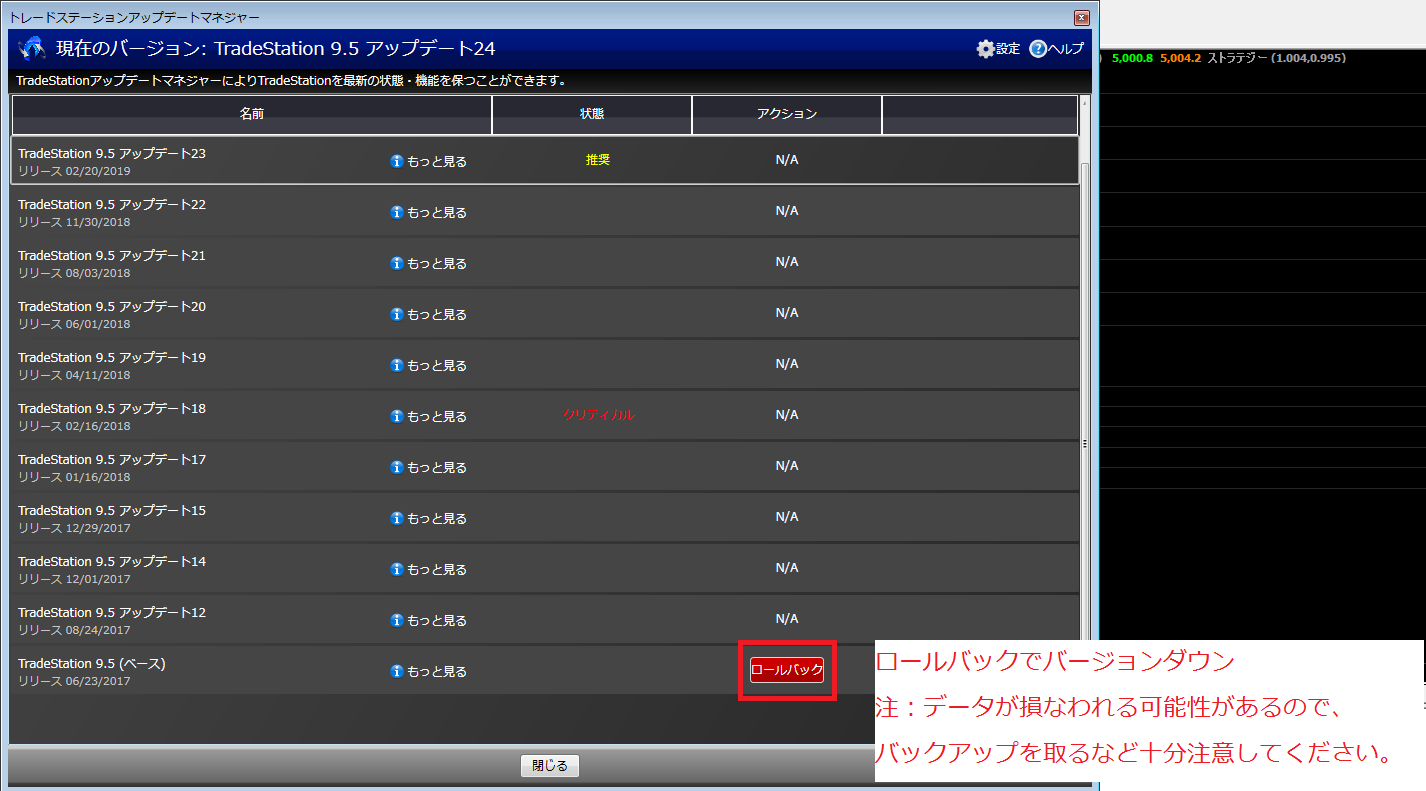Open settings via the gear icon
Image resolution: width=1426 pixels, height=791 pixels.
(986, 49)
